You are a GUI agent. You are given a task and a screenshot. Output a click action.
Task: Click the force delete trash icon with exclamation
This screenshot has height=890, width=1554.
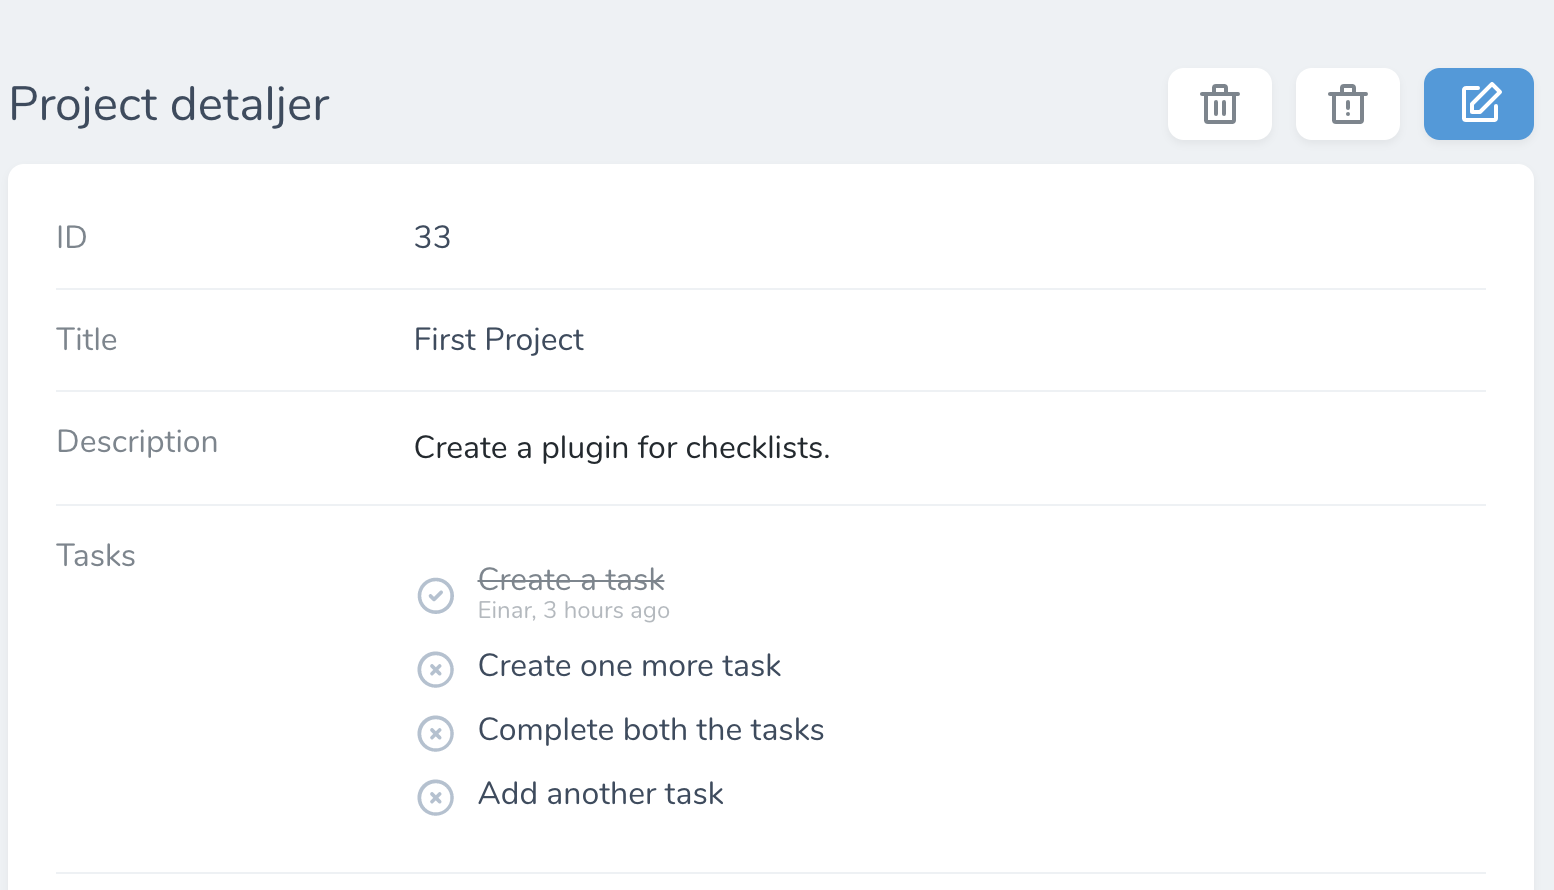[1347, 104]
